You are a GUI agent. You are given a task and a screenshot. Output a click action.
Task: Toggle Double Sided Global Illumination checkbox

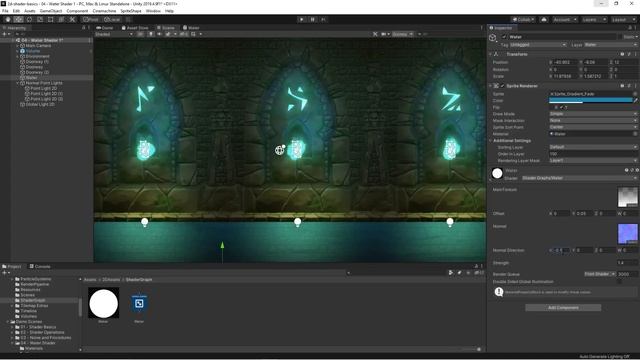620,282
